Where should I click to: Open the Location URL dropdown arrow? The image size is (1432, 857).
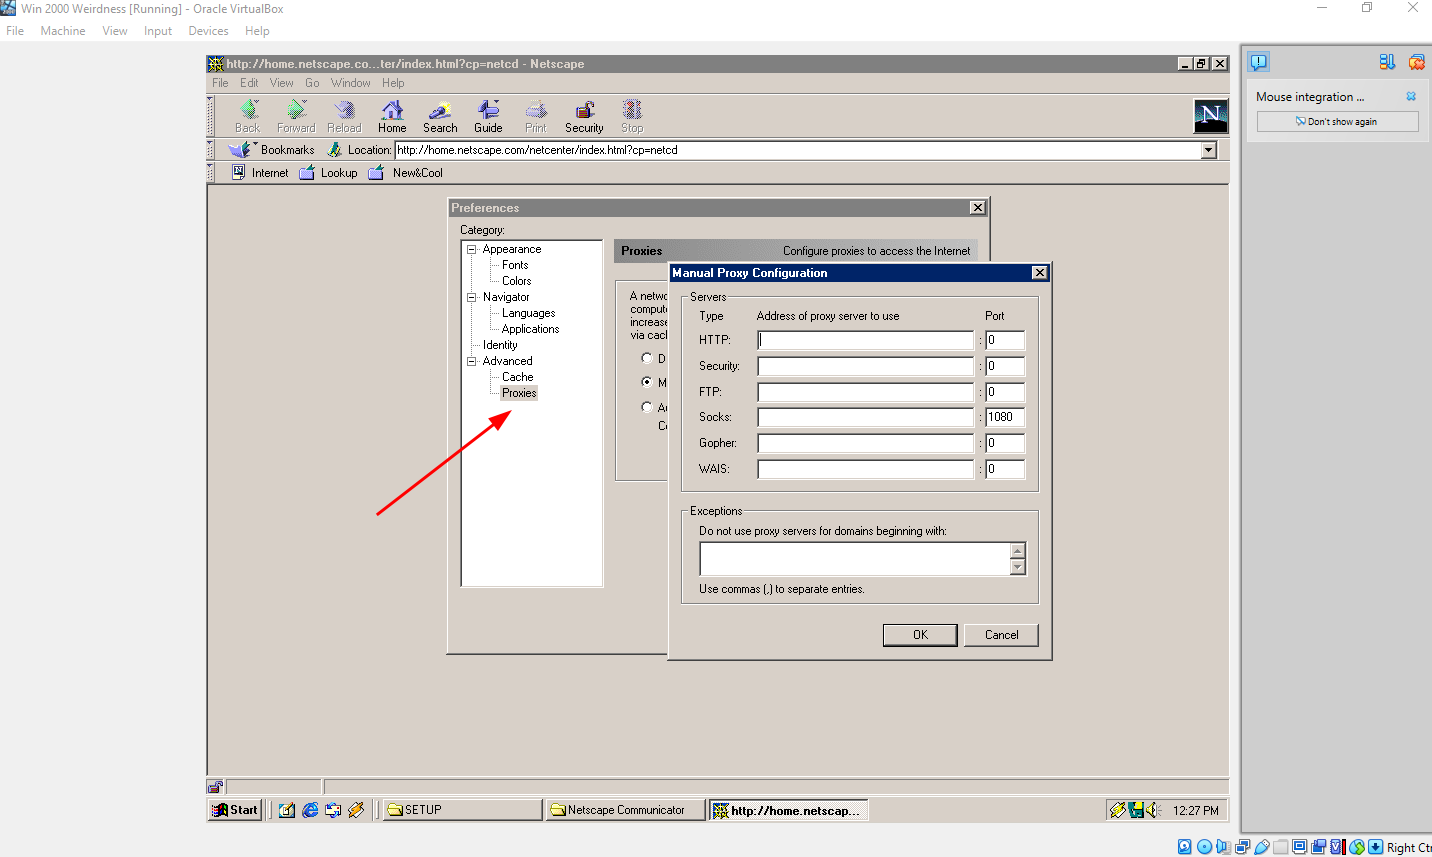pyautogui.click(x=1209, y=150)
